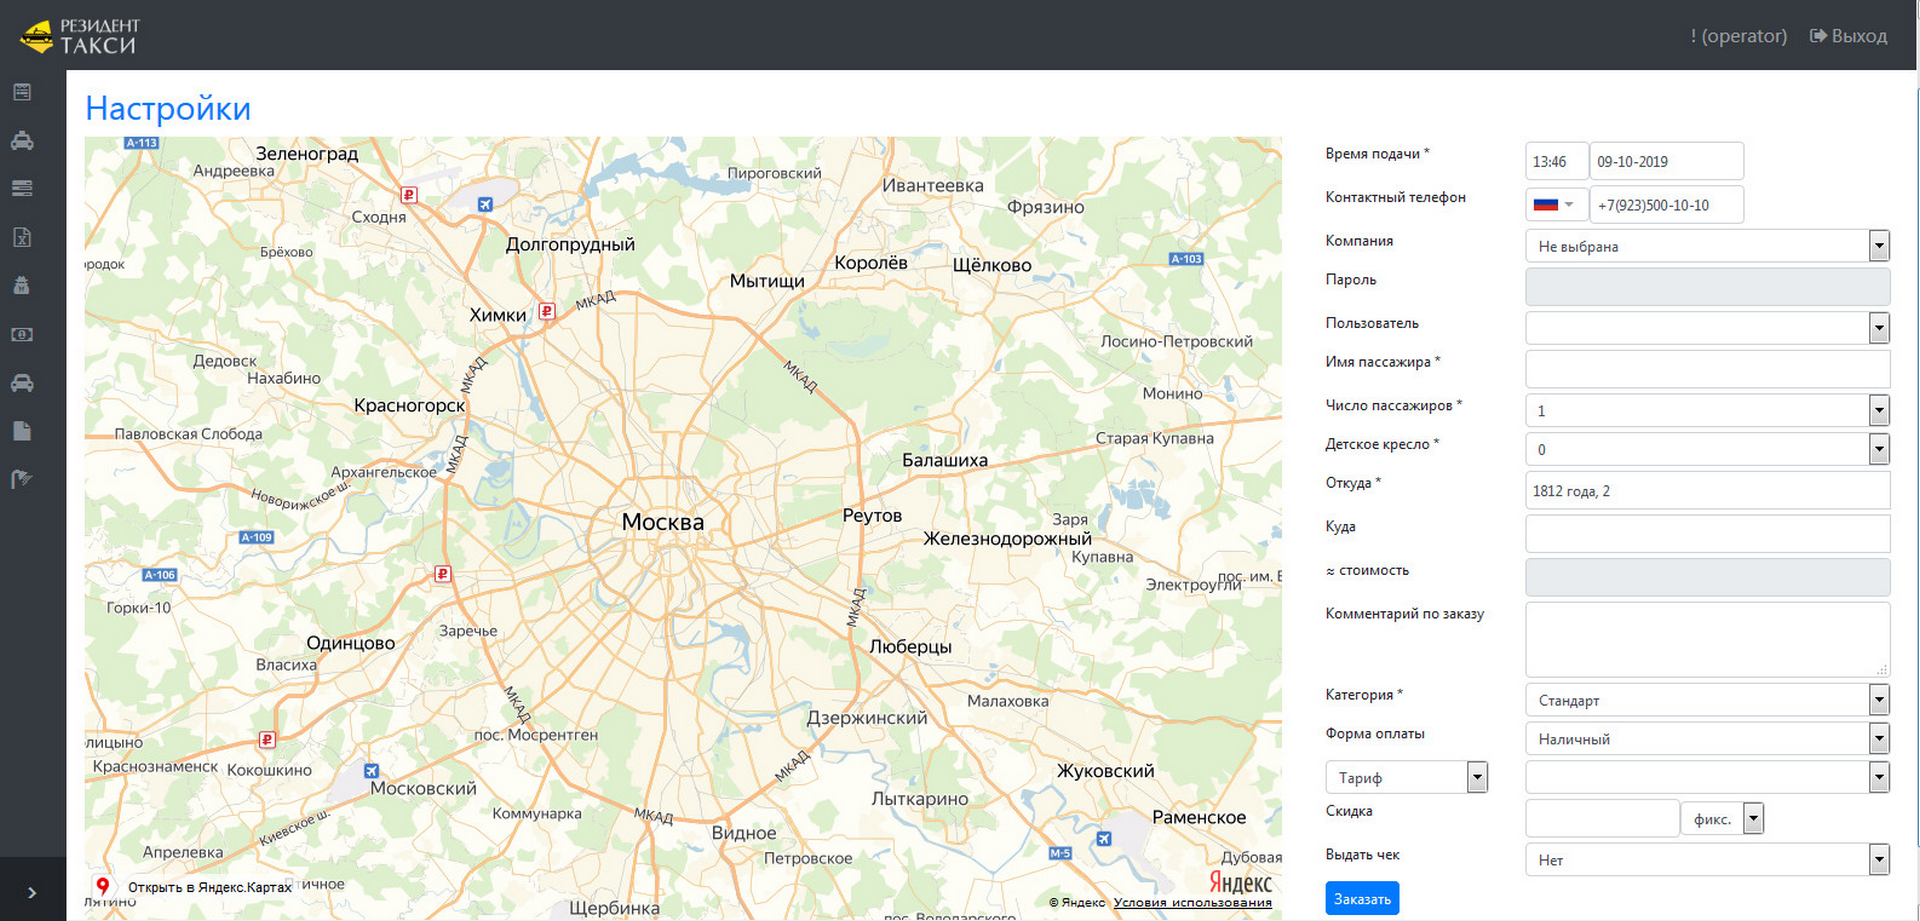
Task: Select the cash payments icon in sidebar
Action: coord(22,334)
